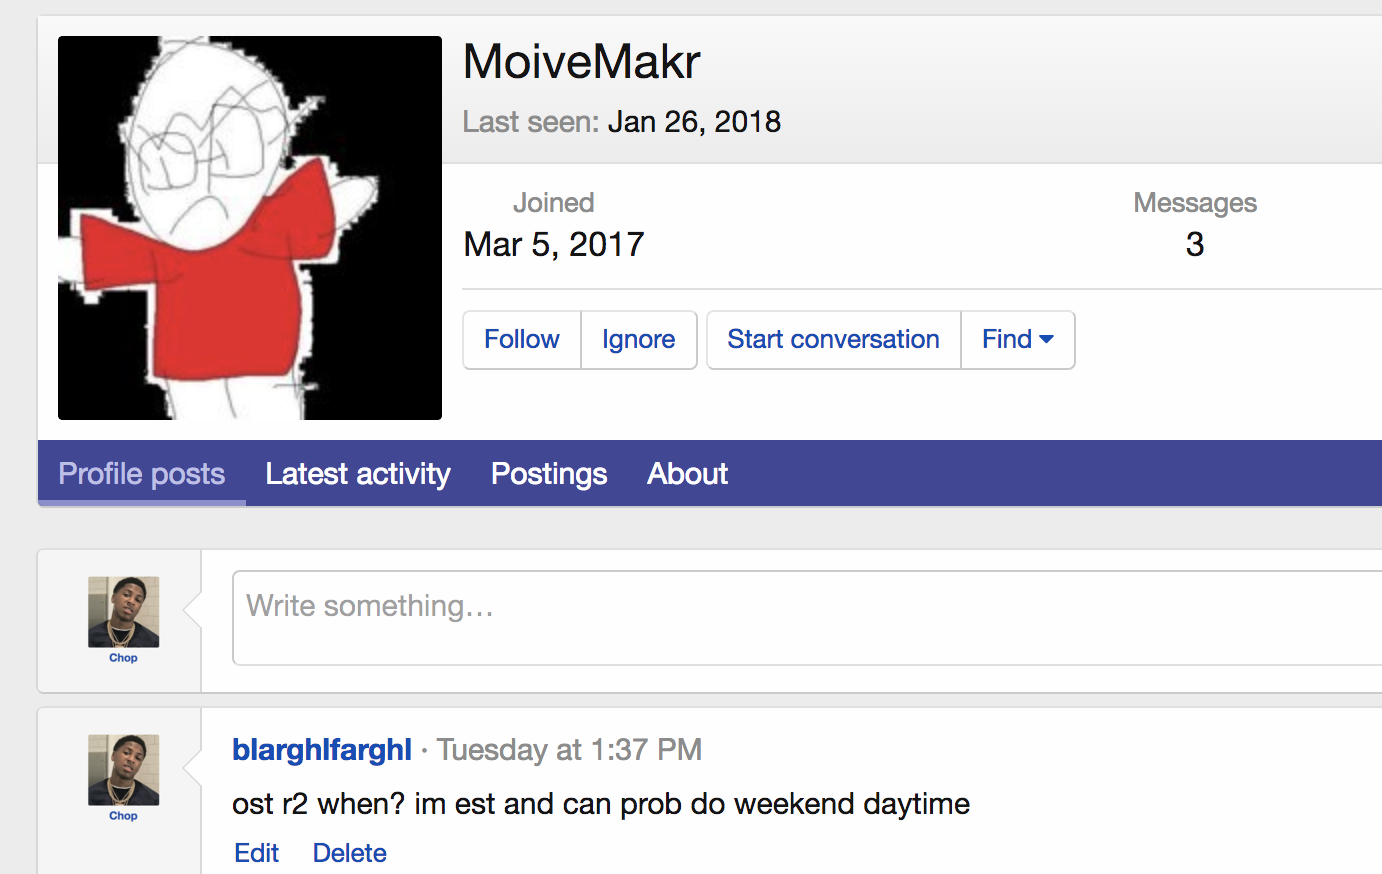The width and height of the screenshot is (1382, 874).
Task: Edit the profile post
Action: (x=256, y=853)
